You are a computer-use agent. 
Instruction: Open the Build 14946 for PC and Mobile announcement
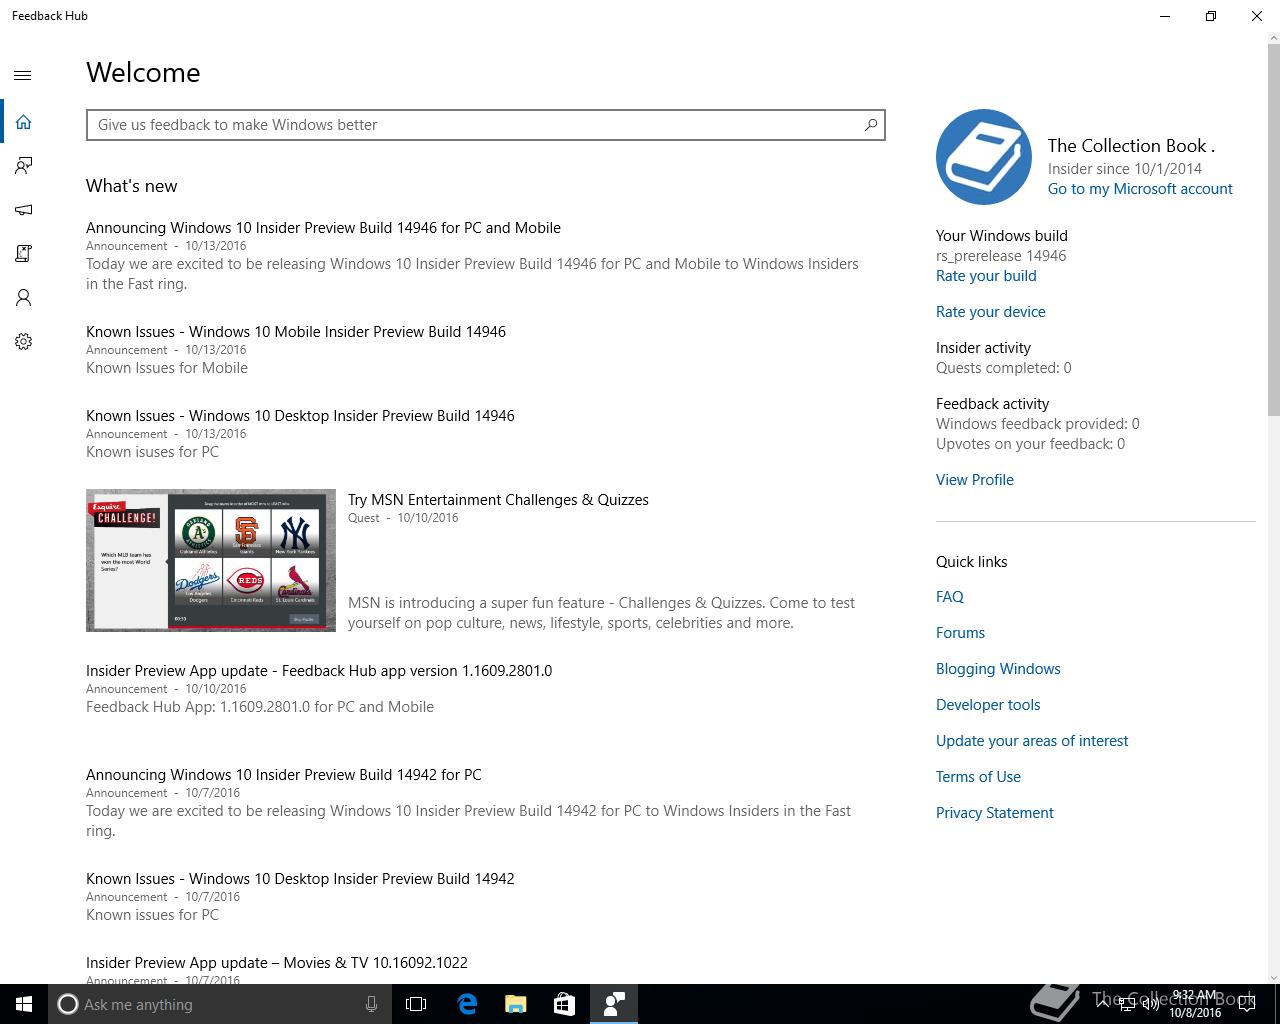tap(323, 228)
